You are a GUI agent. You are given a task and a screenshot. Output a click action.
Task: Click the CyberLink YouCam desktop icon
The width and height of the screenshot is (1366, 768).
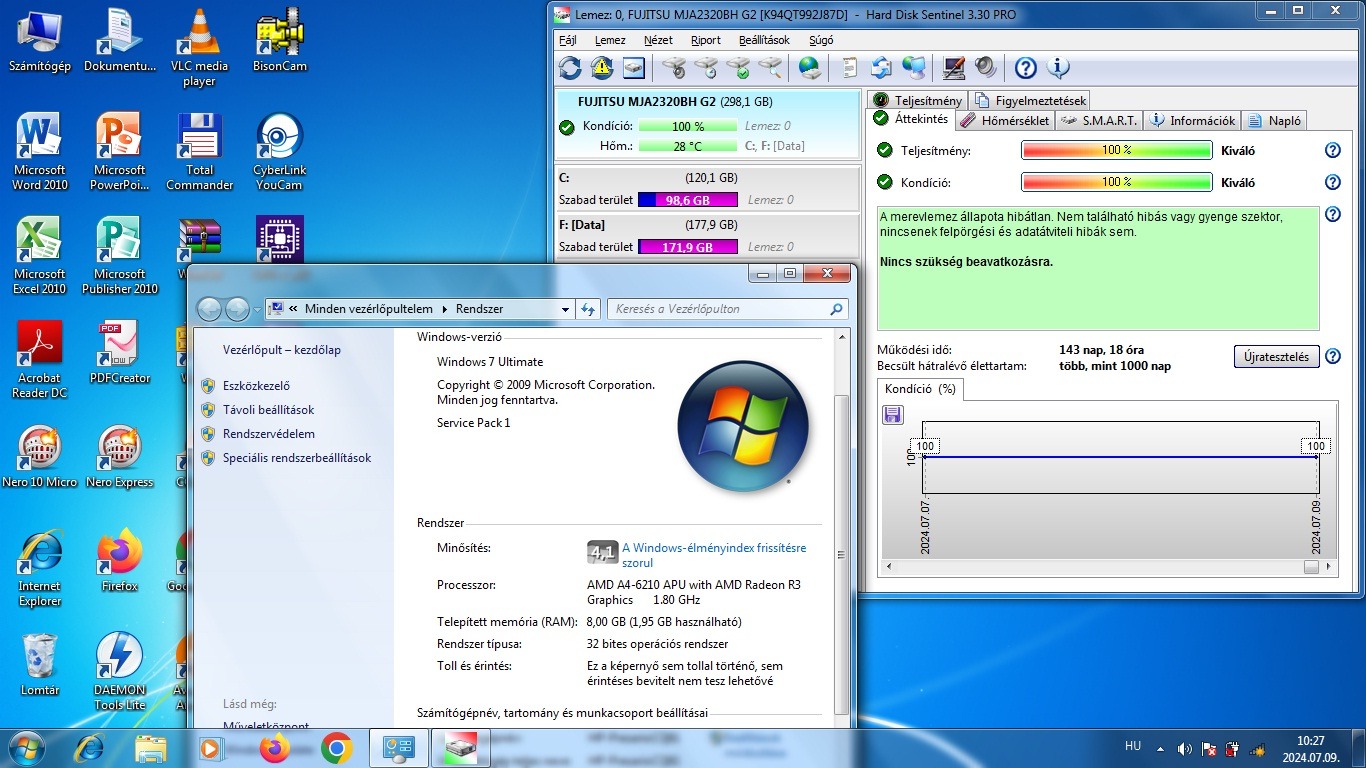(x=279, y=151)
